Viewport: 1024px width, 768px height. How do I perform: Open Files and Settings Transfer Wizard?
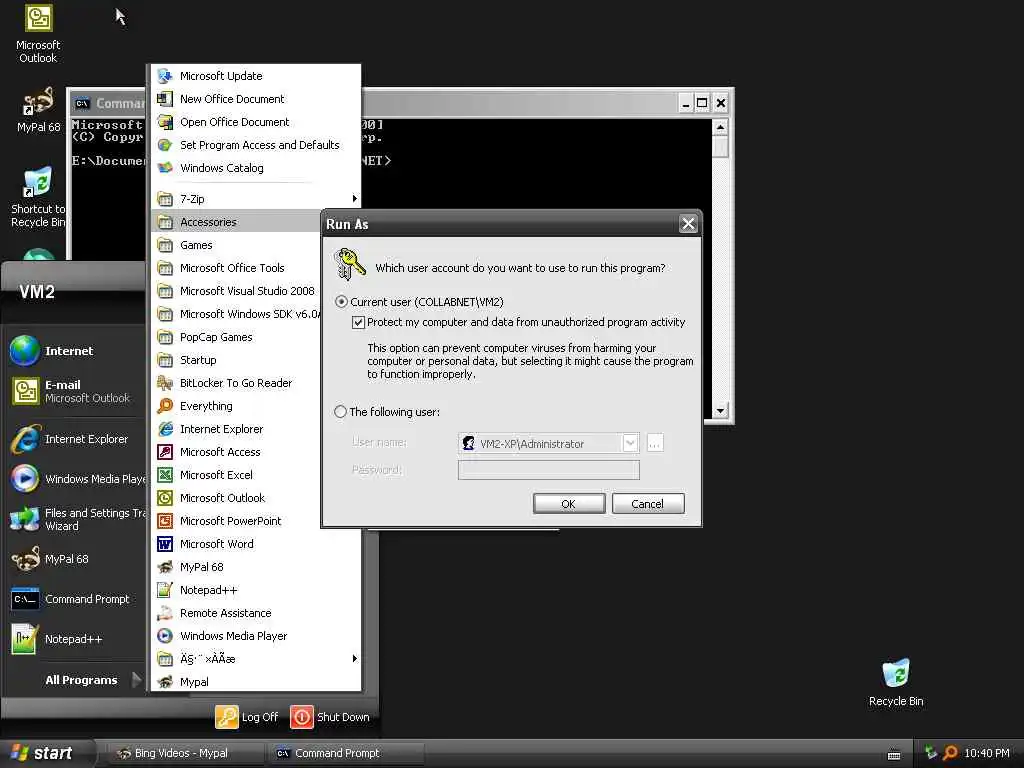76,519
